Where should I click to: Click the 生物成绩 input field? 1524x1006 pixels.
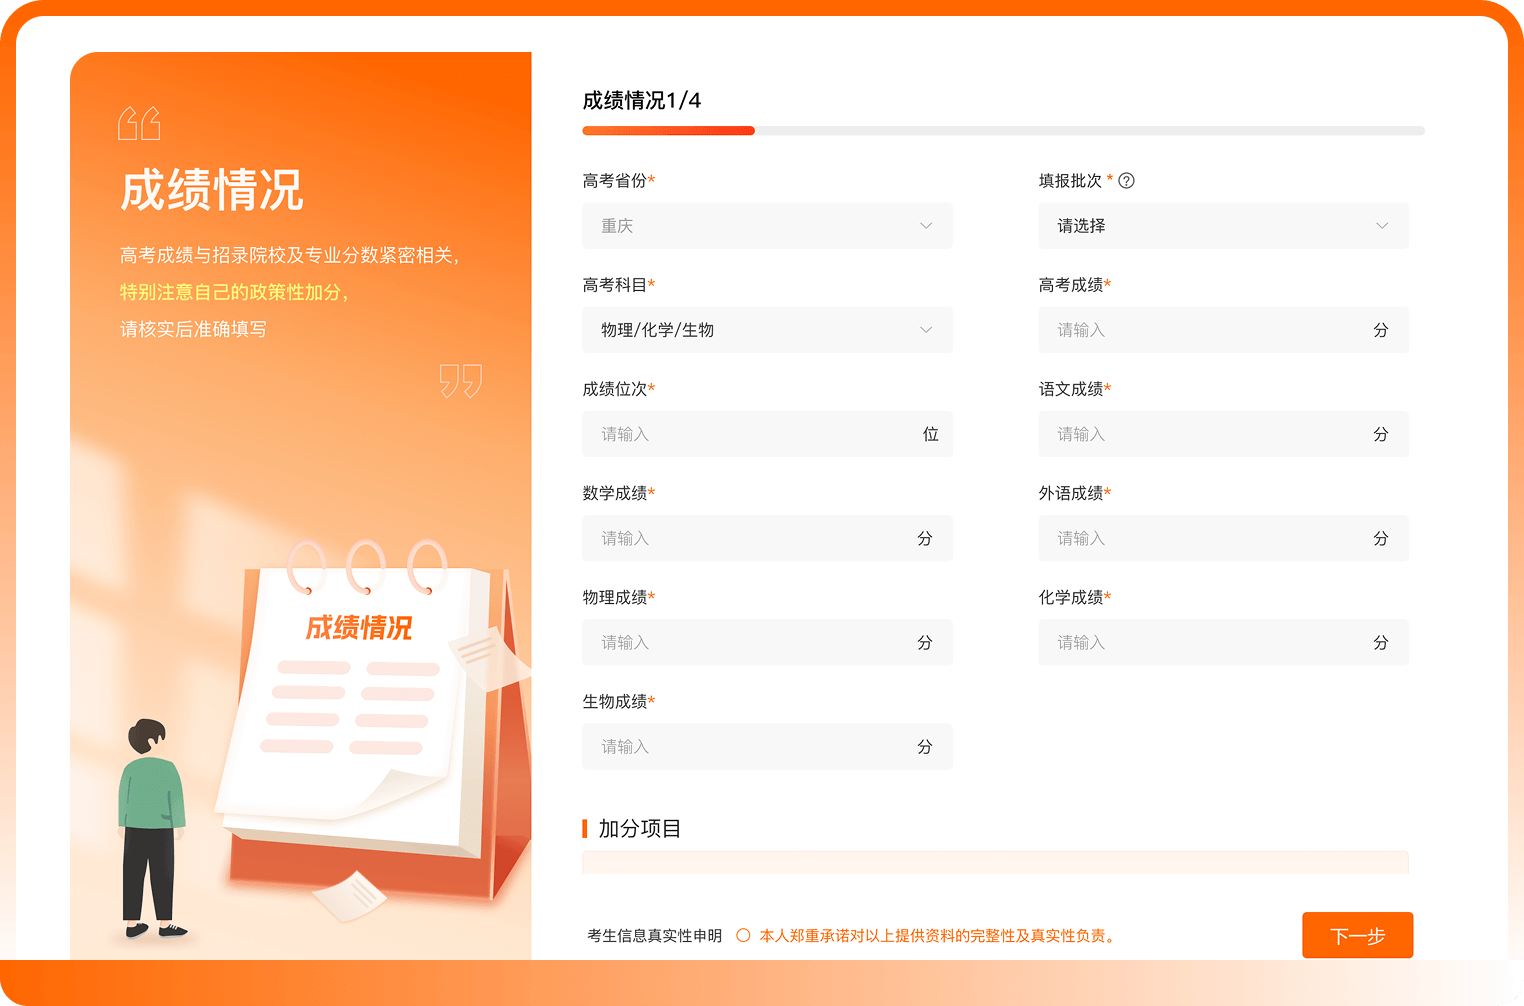(750, 747)
